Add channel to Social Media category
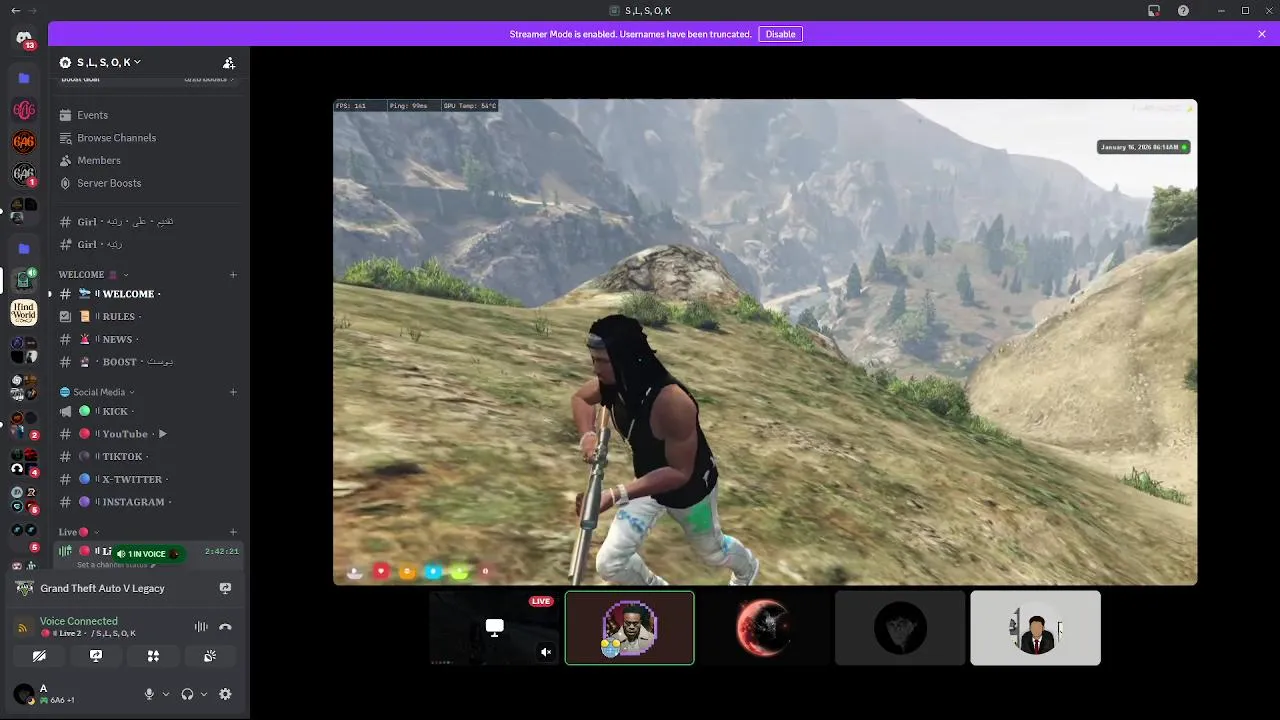The width and height of the screenshot is (1280, 720). coord(233,392)
